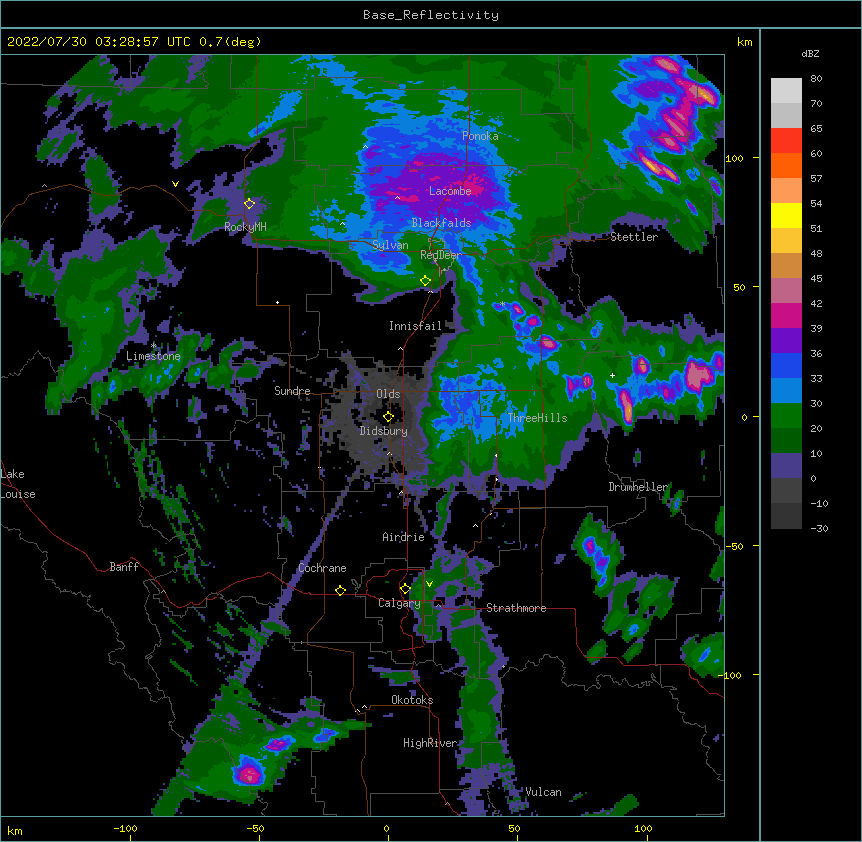Screen dimensions: 862x842
Task: Select the Ponoka label
Action: [480, 136]
